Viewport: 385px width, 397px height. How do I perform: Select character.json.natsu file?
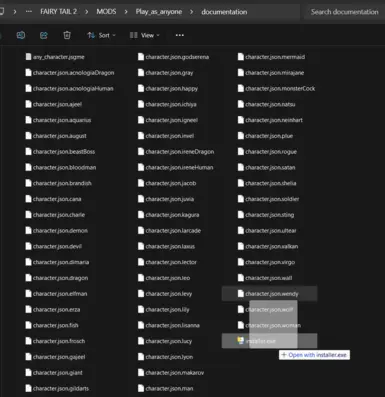[x=267, y=104]
